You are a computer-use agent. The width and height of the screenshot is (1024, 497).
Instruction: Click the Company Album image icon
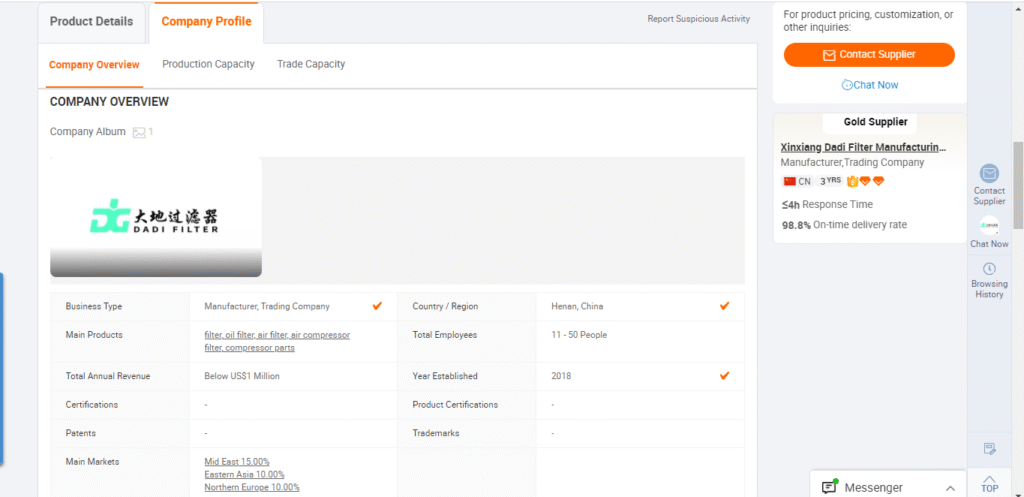pos(139,132)
